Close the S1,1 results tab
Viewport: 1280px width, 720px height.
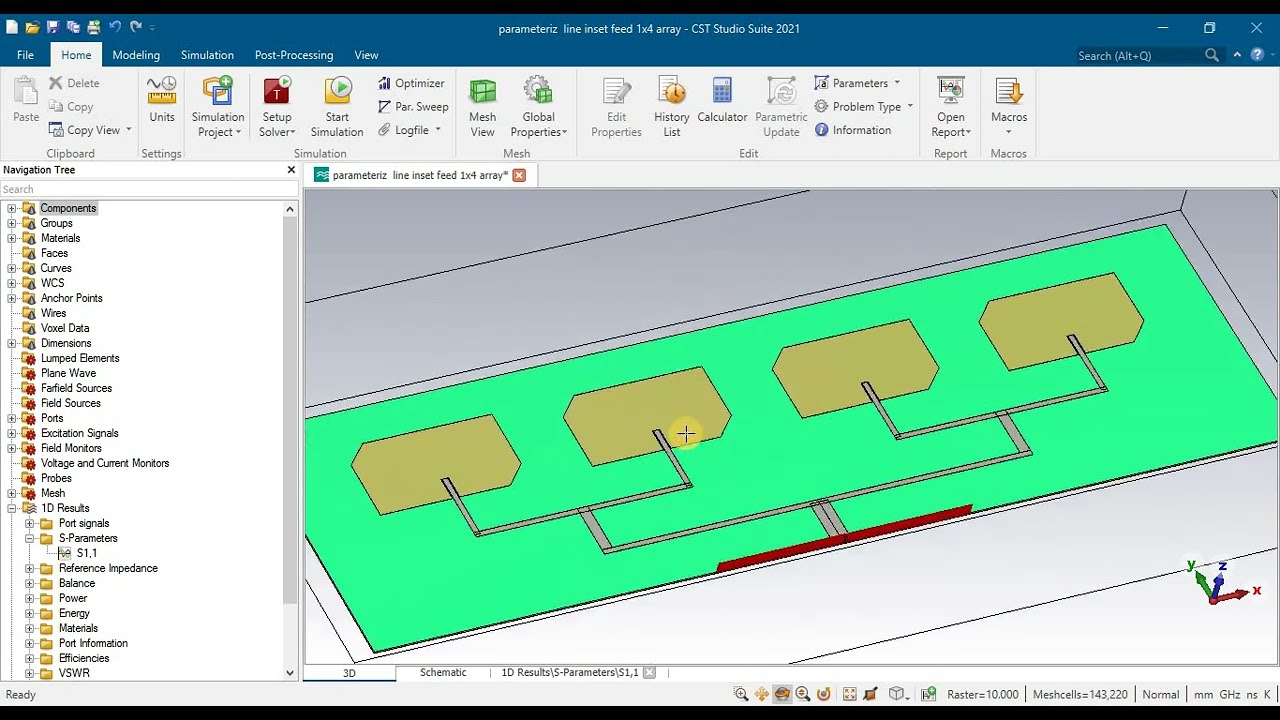coord(649,673)
